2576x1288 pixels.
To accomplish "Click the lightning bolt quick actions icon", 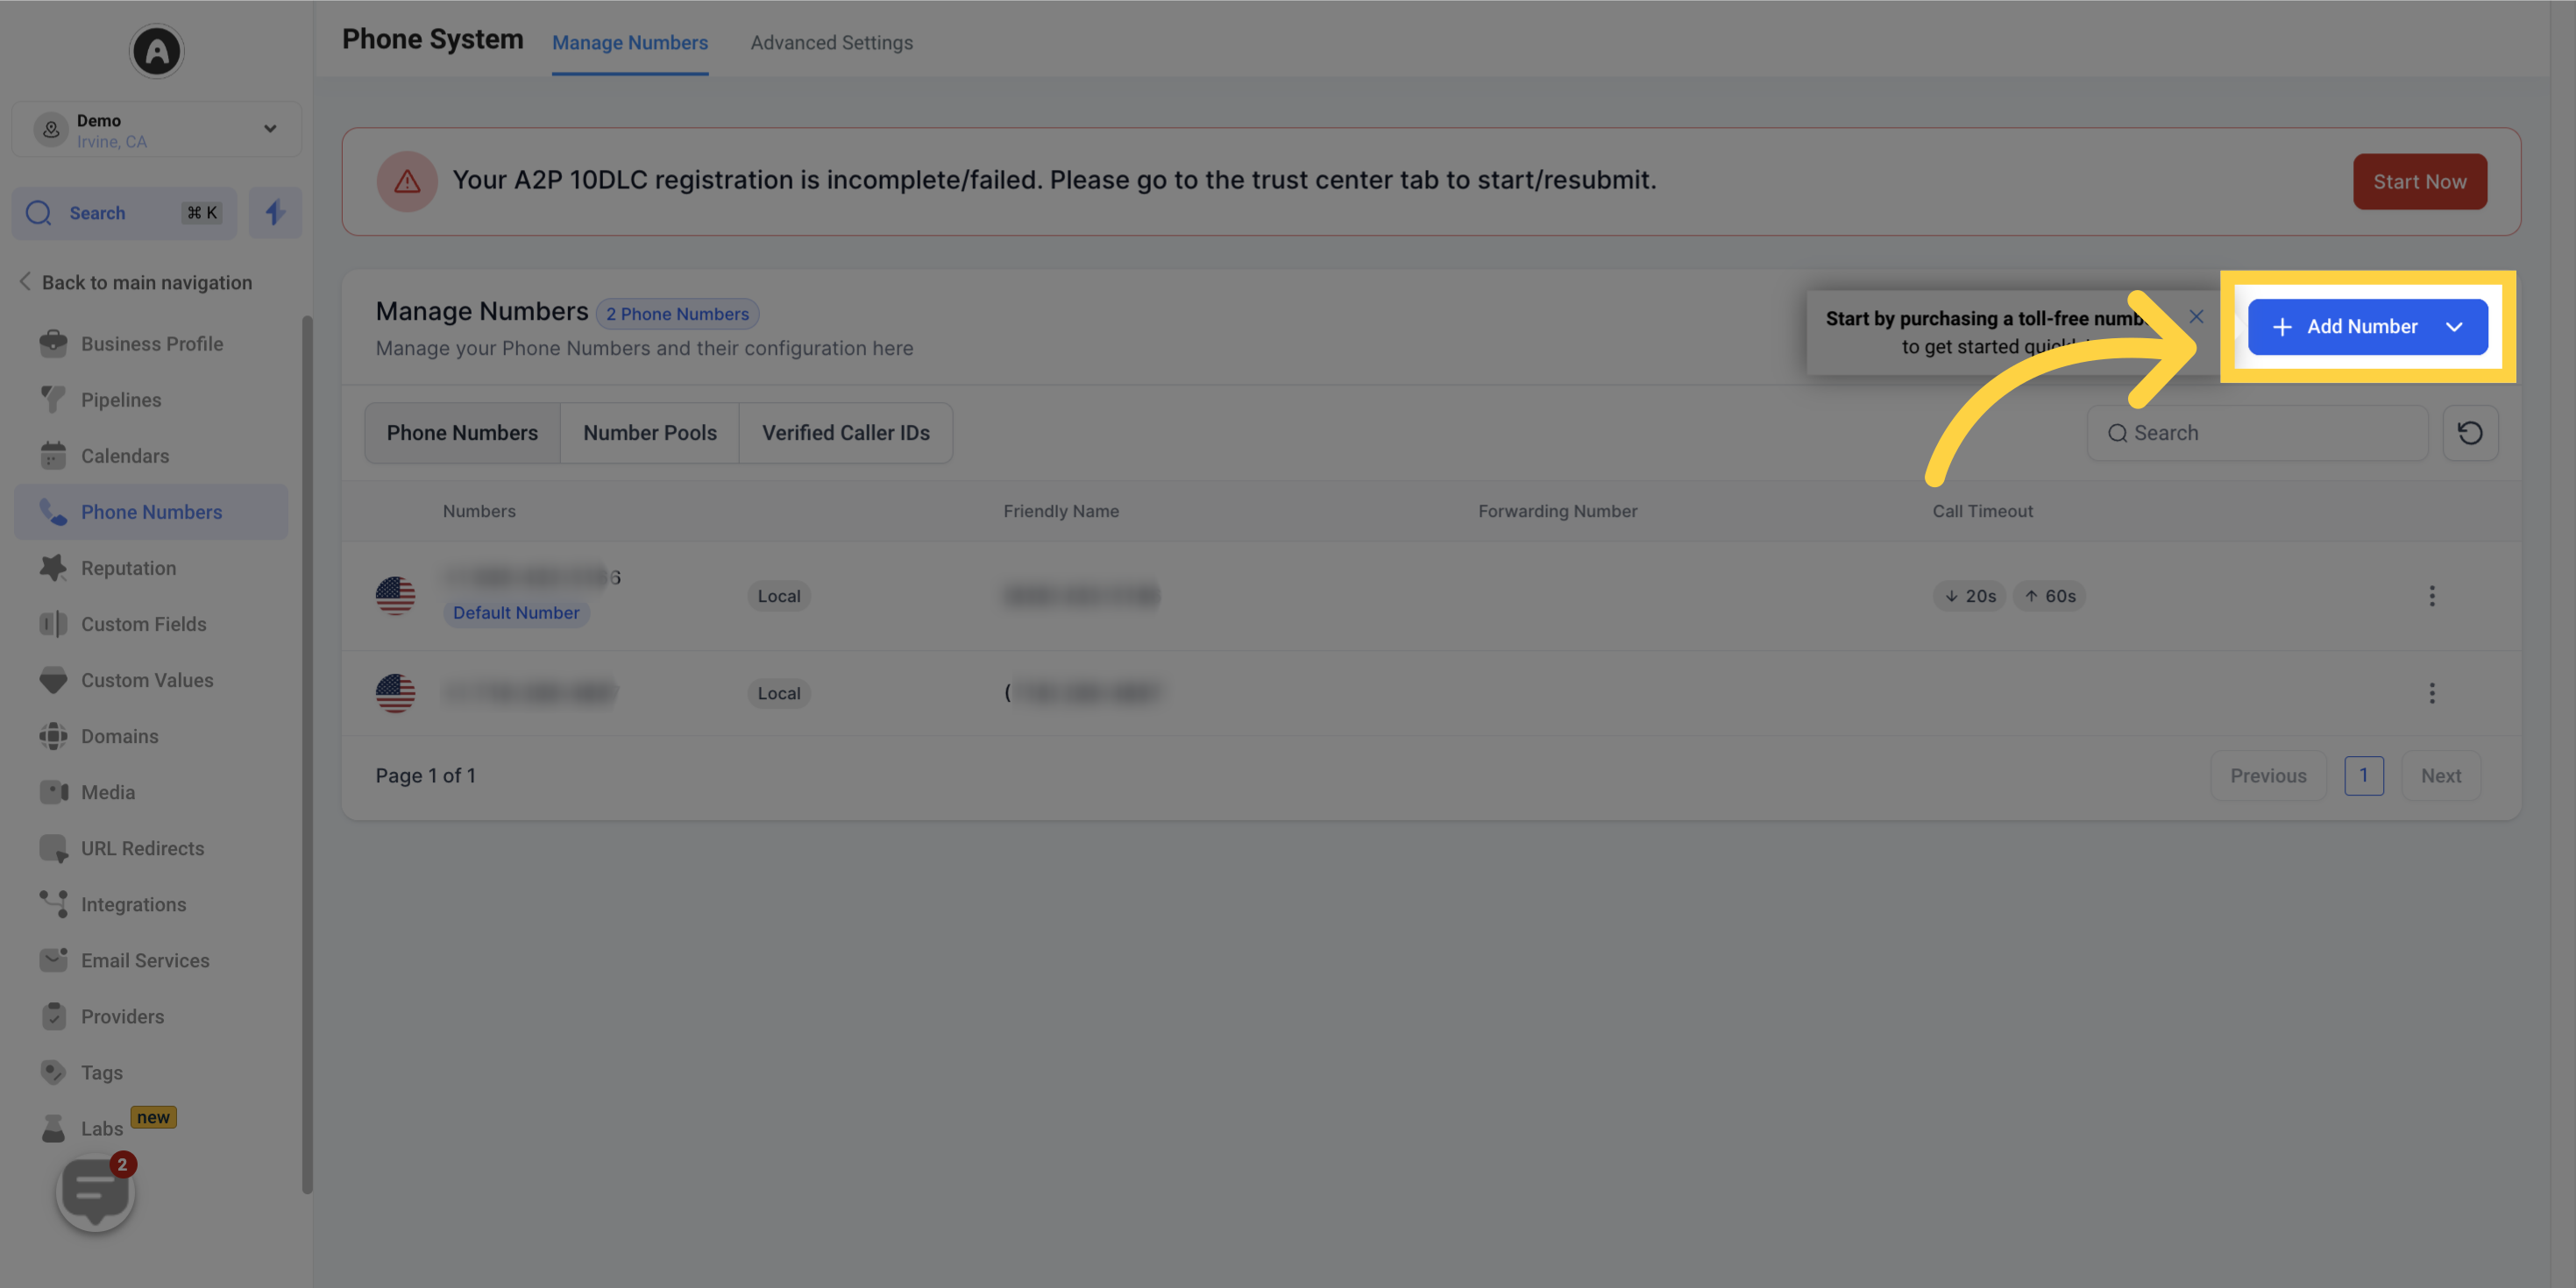I will tap(275, 213).
